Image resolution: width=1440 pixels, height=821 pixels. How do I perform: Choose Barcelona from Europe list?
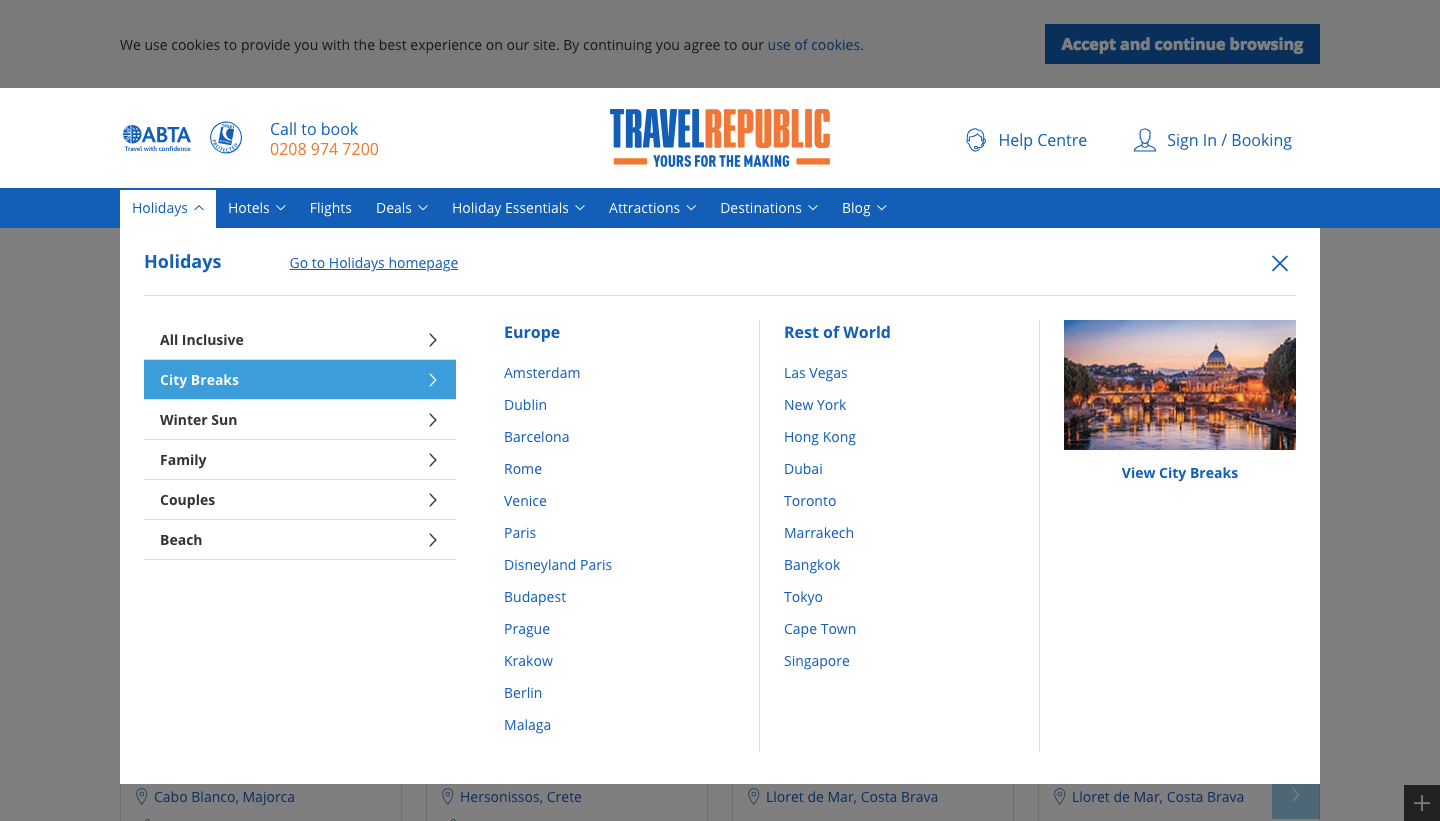(536, 437)
